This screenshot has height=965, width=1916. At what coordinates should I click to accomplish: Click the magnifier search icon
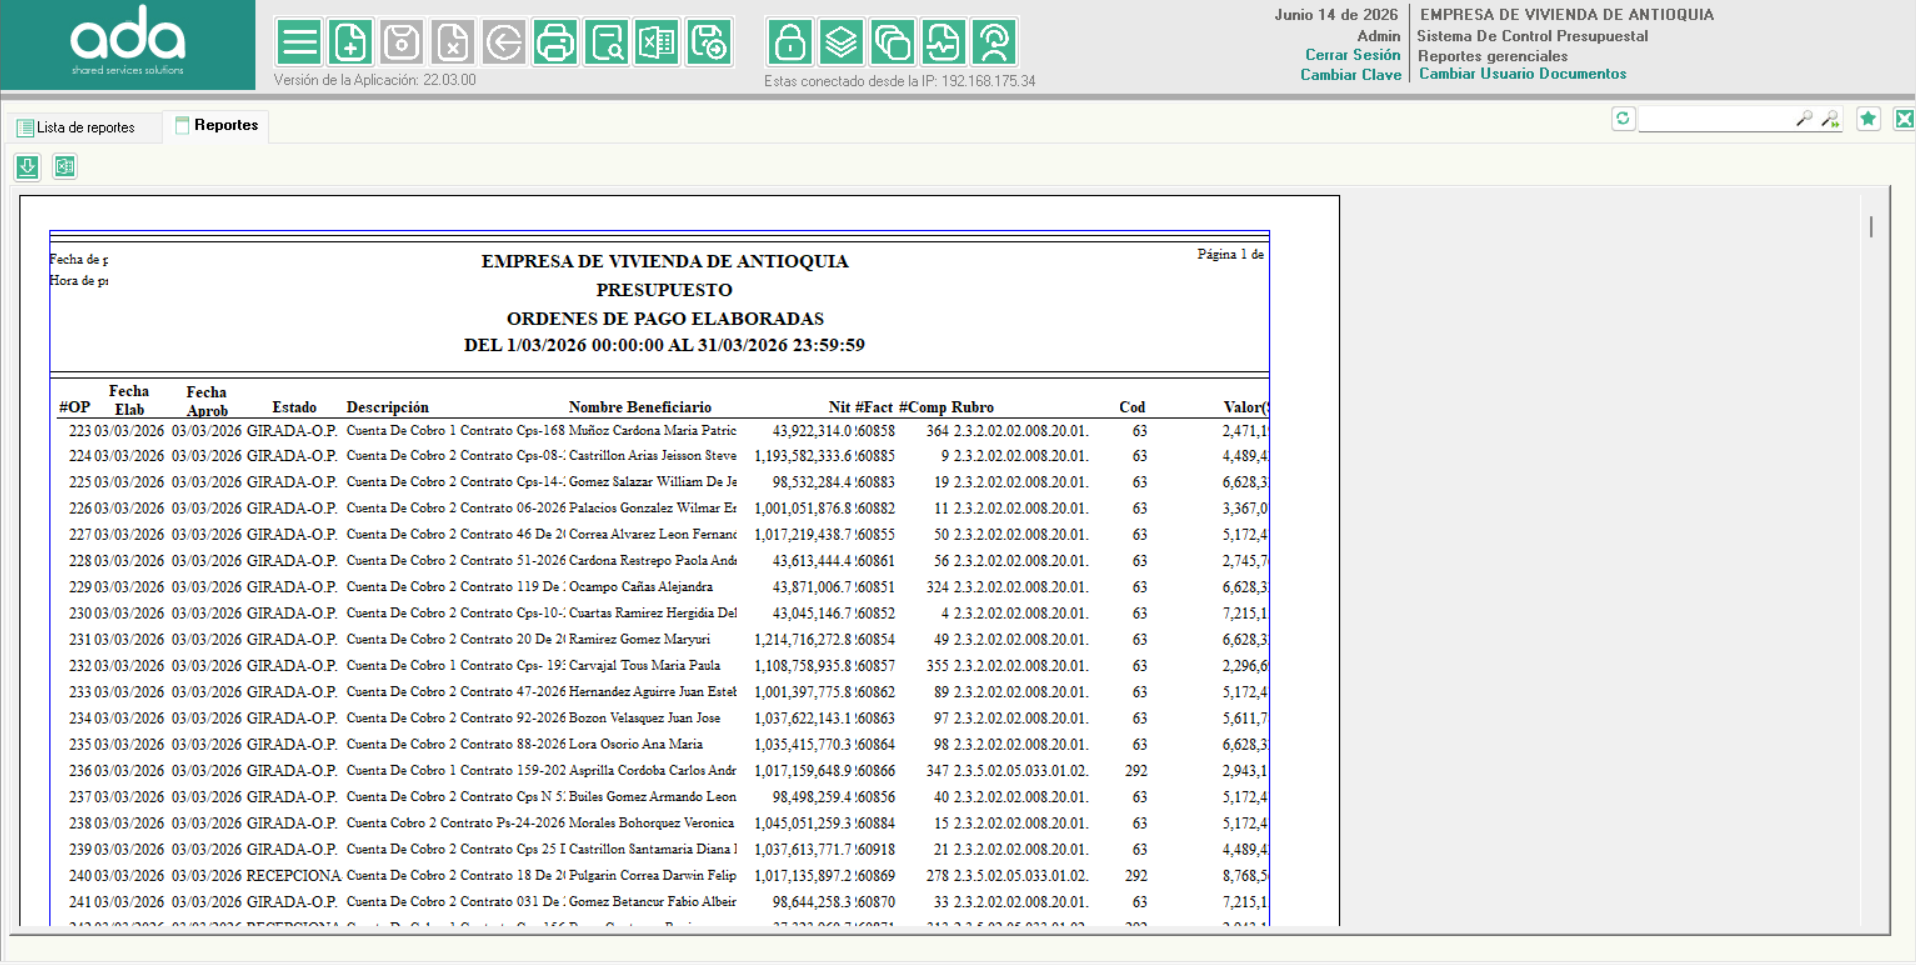tap(1804, 119)
